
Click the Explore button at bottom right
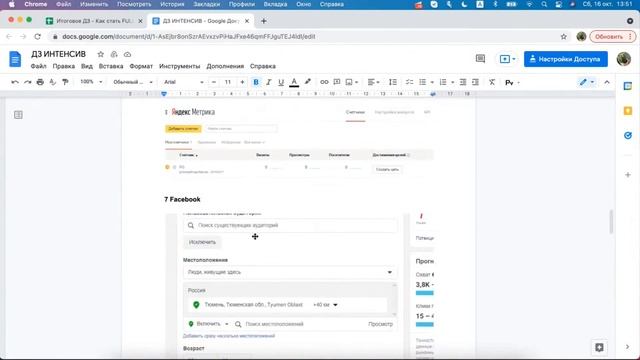[x=599, y=347]
